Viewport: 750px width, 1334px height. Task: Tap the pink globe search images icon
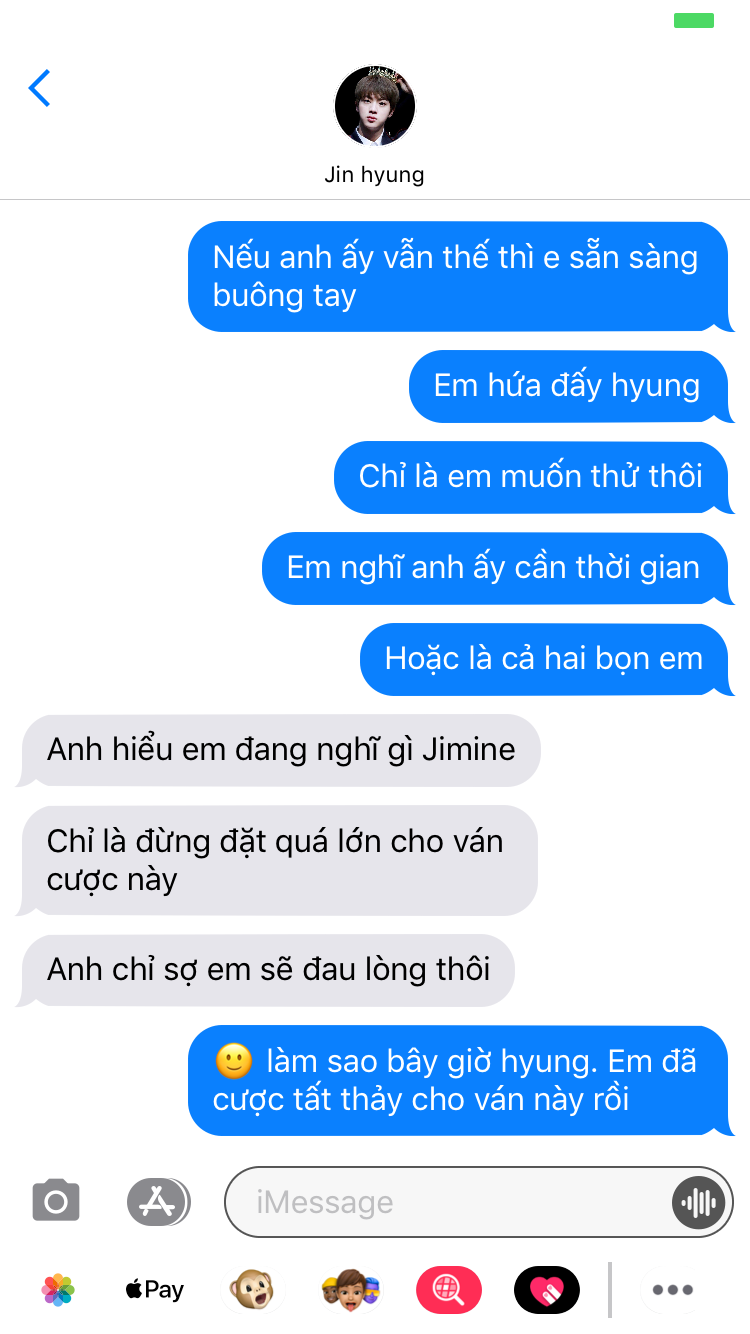pos(448,1290)
